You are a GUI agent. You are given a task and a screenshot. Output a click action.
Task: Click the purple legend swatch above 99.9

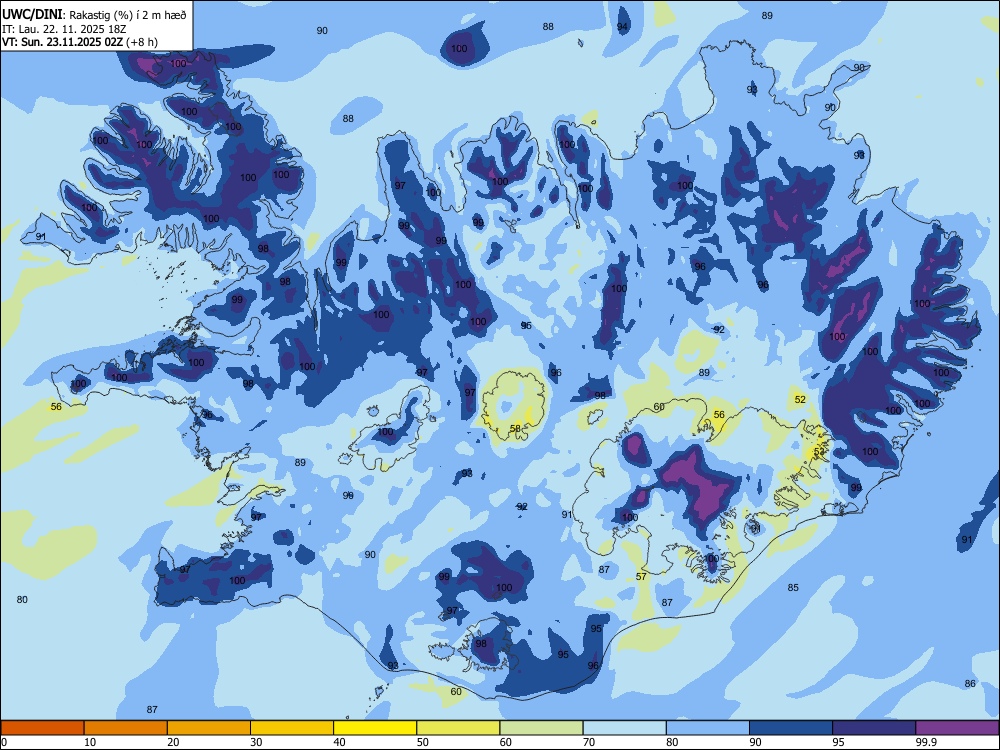click(x=957, y=728)
